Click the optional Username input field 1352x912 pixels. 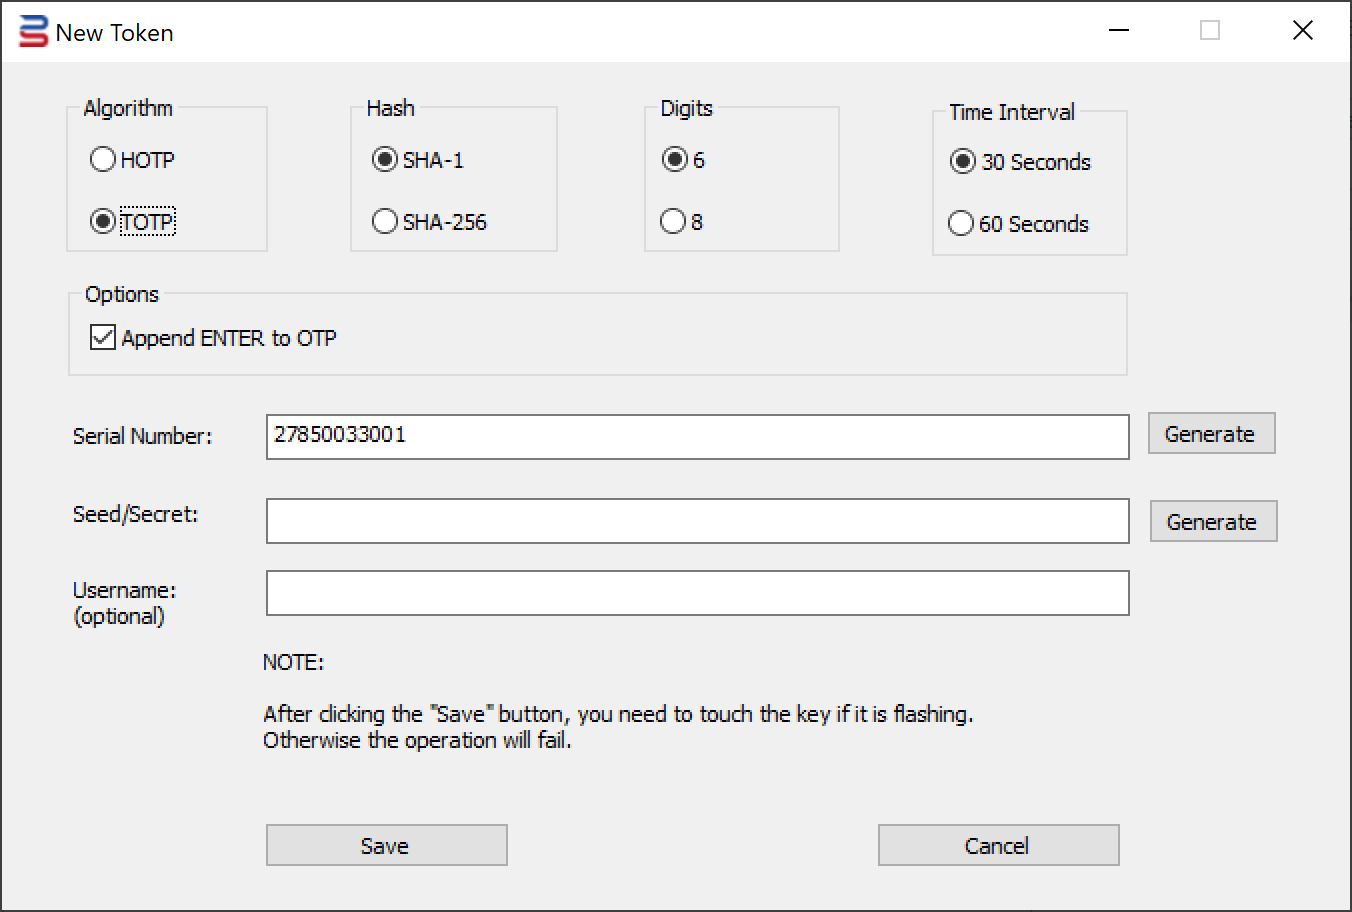coord(697,593)
